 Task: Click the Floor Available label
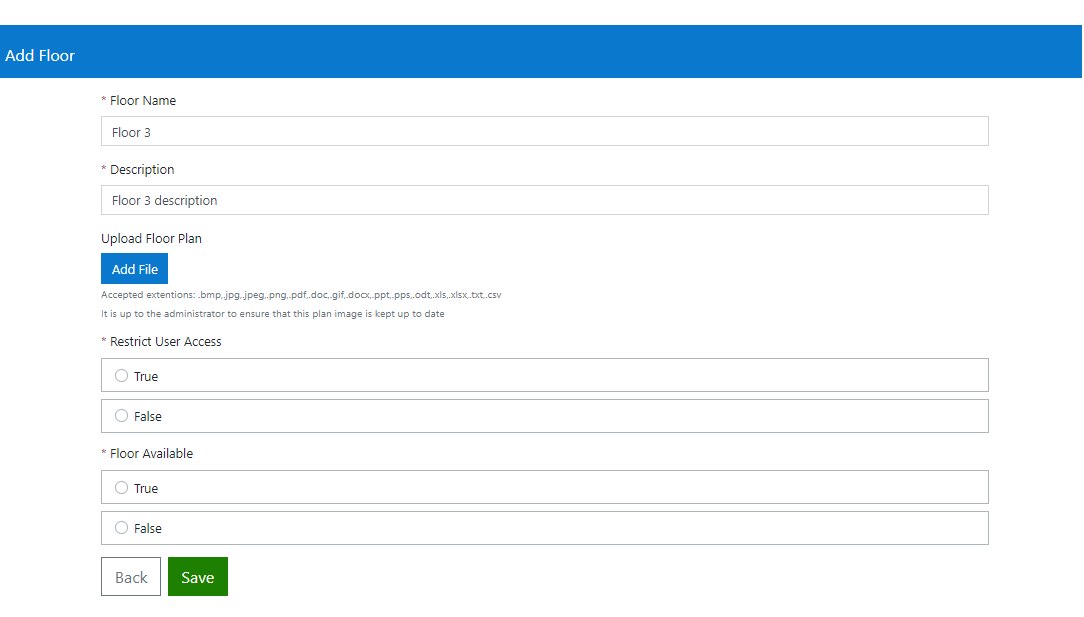(151, 454)
